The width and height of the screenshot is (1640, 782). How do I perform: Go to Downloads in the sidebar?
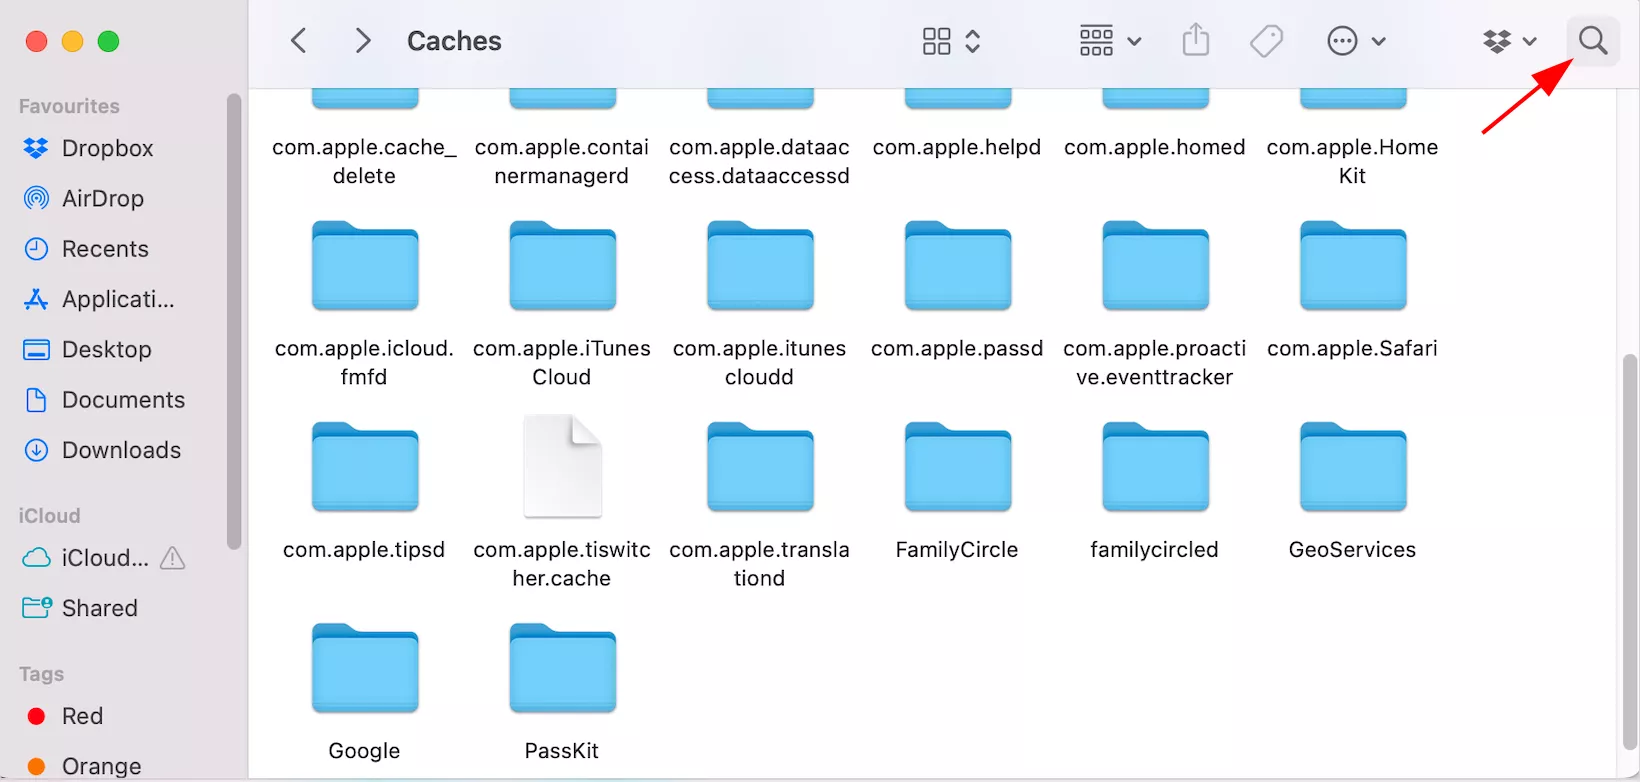121,450
